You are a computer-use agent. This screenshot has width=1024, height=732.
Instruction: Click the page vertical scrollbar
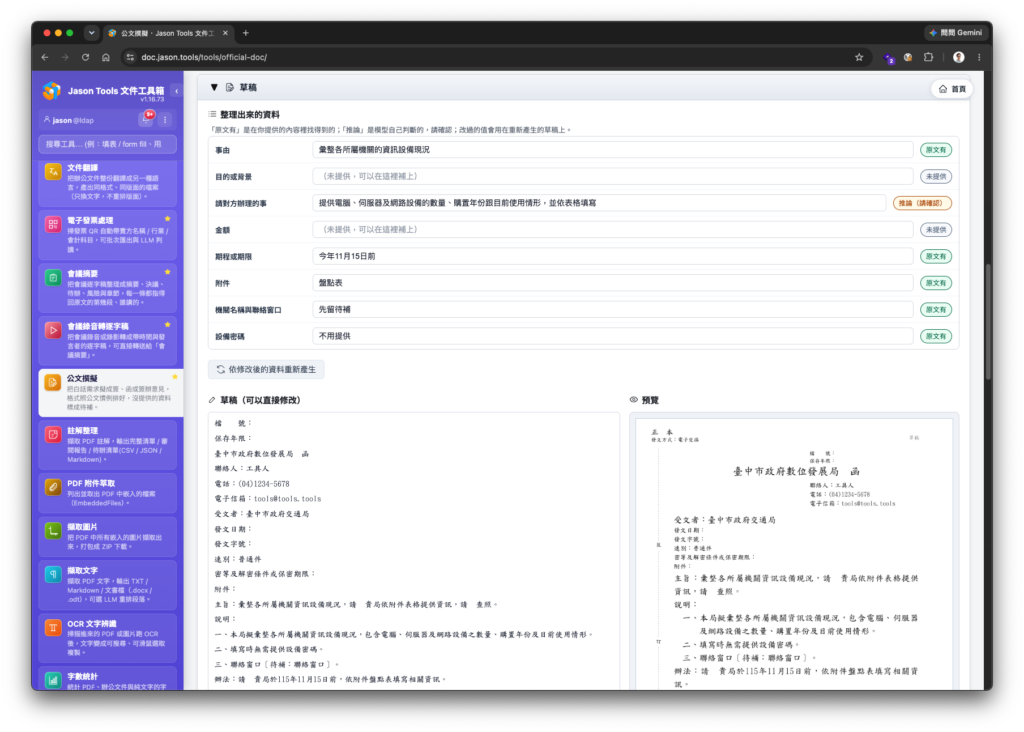tap(989, 321)
